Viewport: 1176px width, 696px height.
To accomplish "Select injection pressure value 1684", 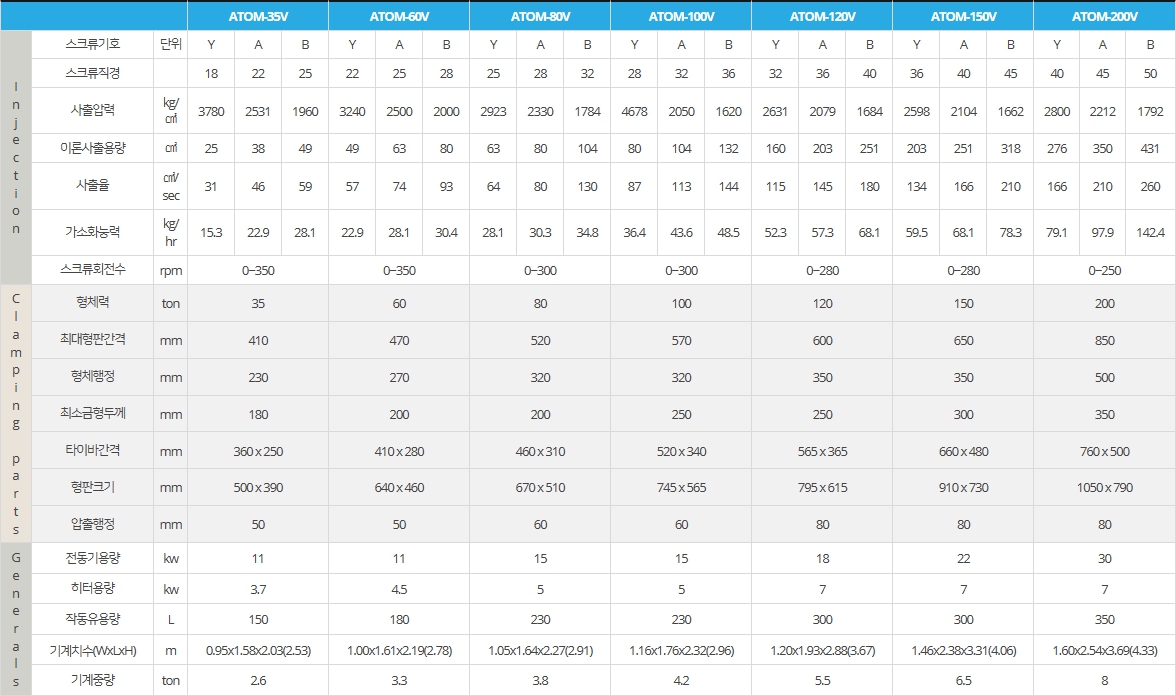I will coord(869,111).
